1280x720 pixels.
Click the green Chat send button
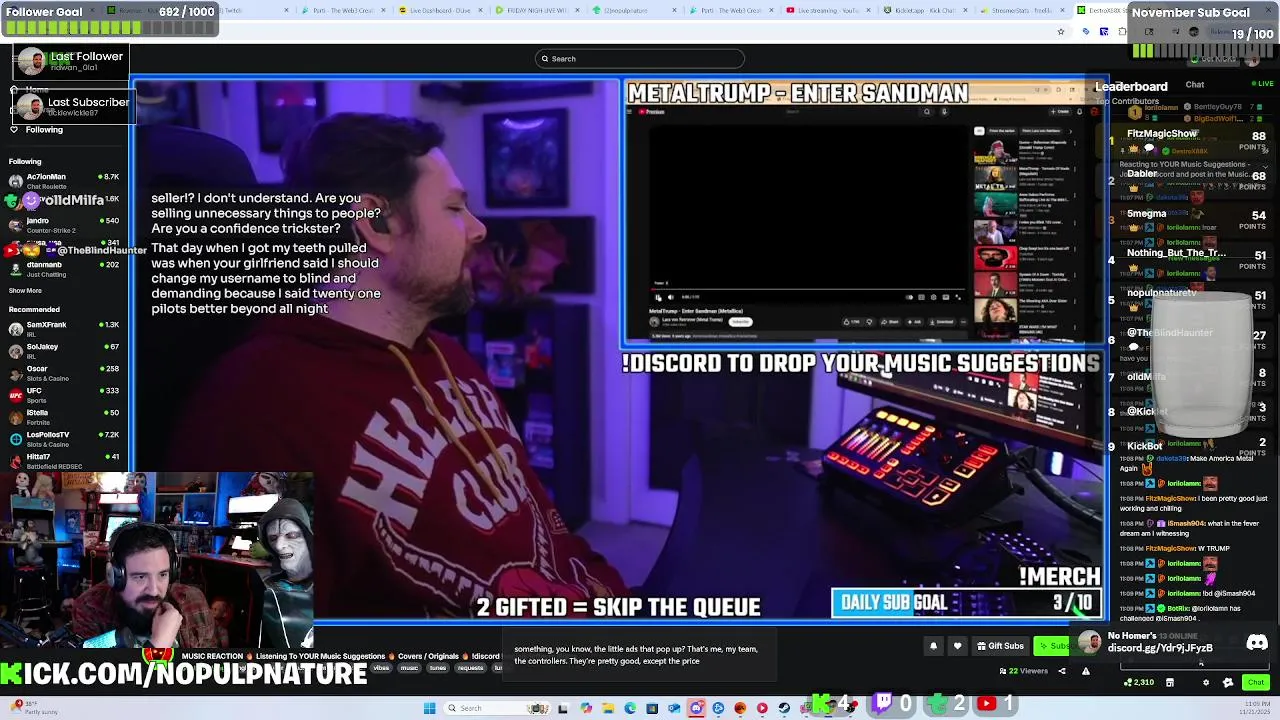point(1255,682)
